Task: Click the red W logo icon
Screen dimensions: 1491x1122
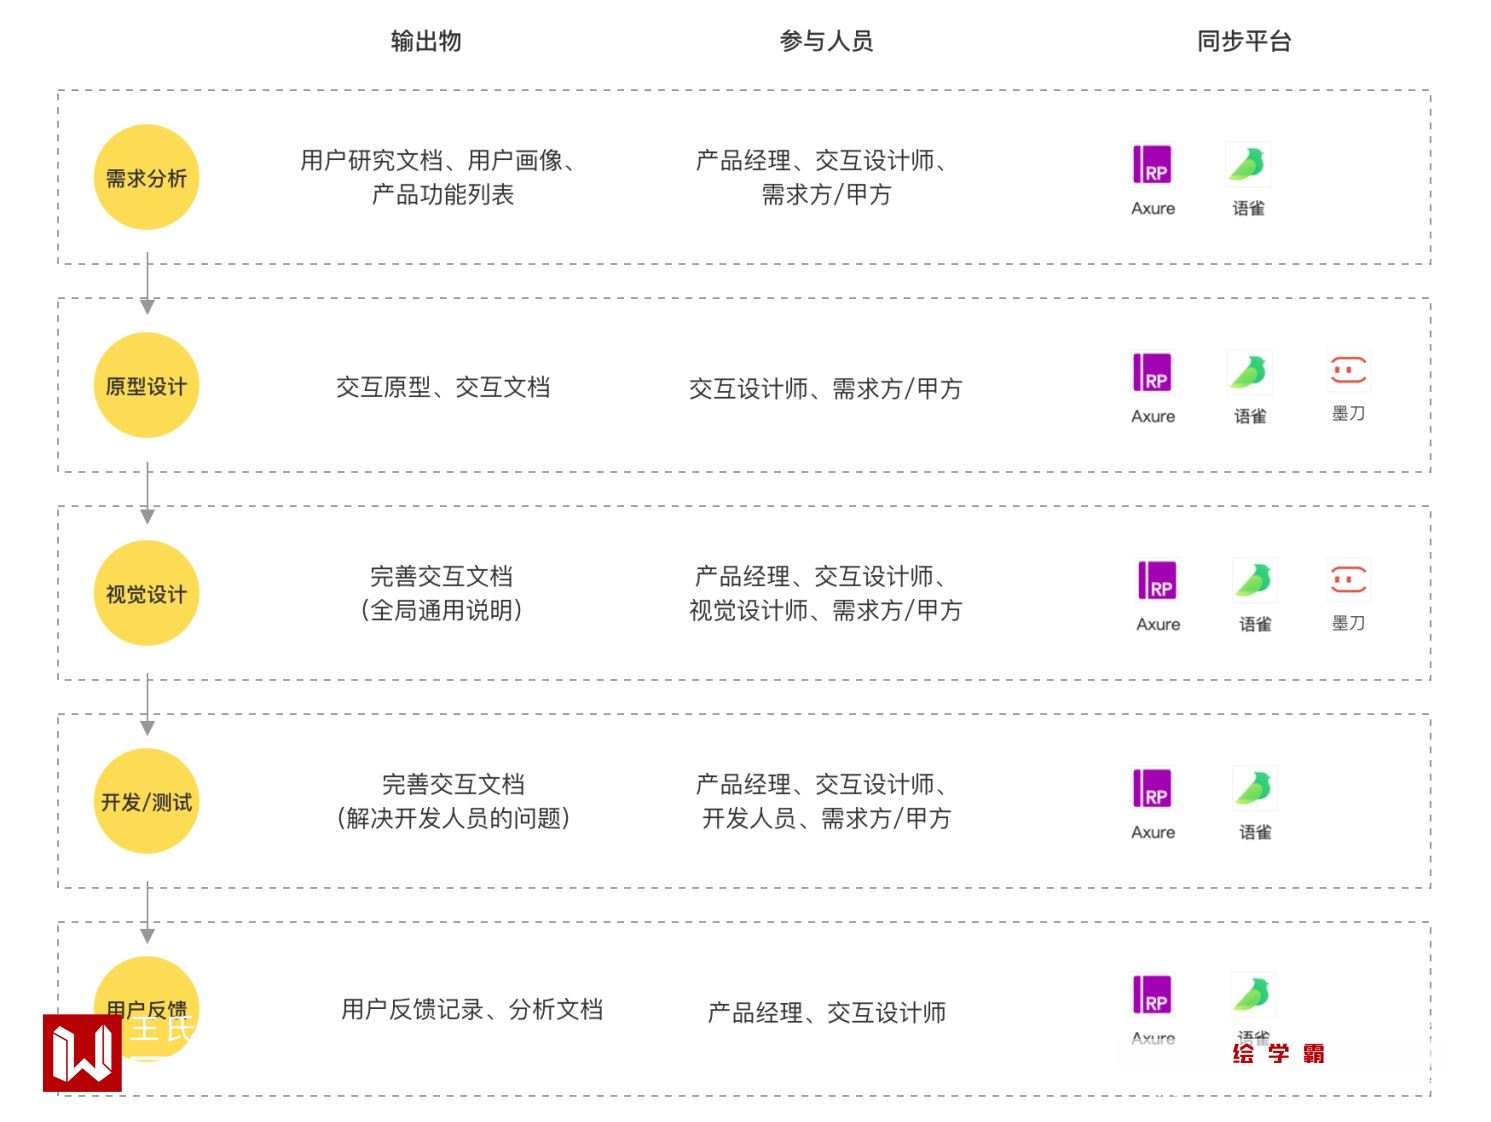Action: coord(82,1053)
